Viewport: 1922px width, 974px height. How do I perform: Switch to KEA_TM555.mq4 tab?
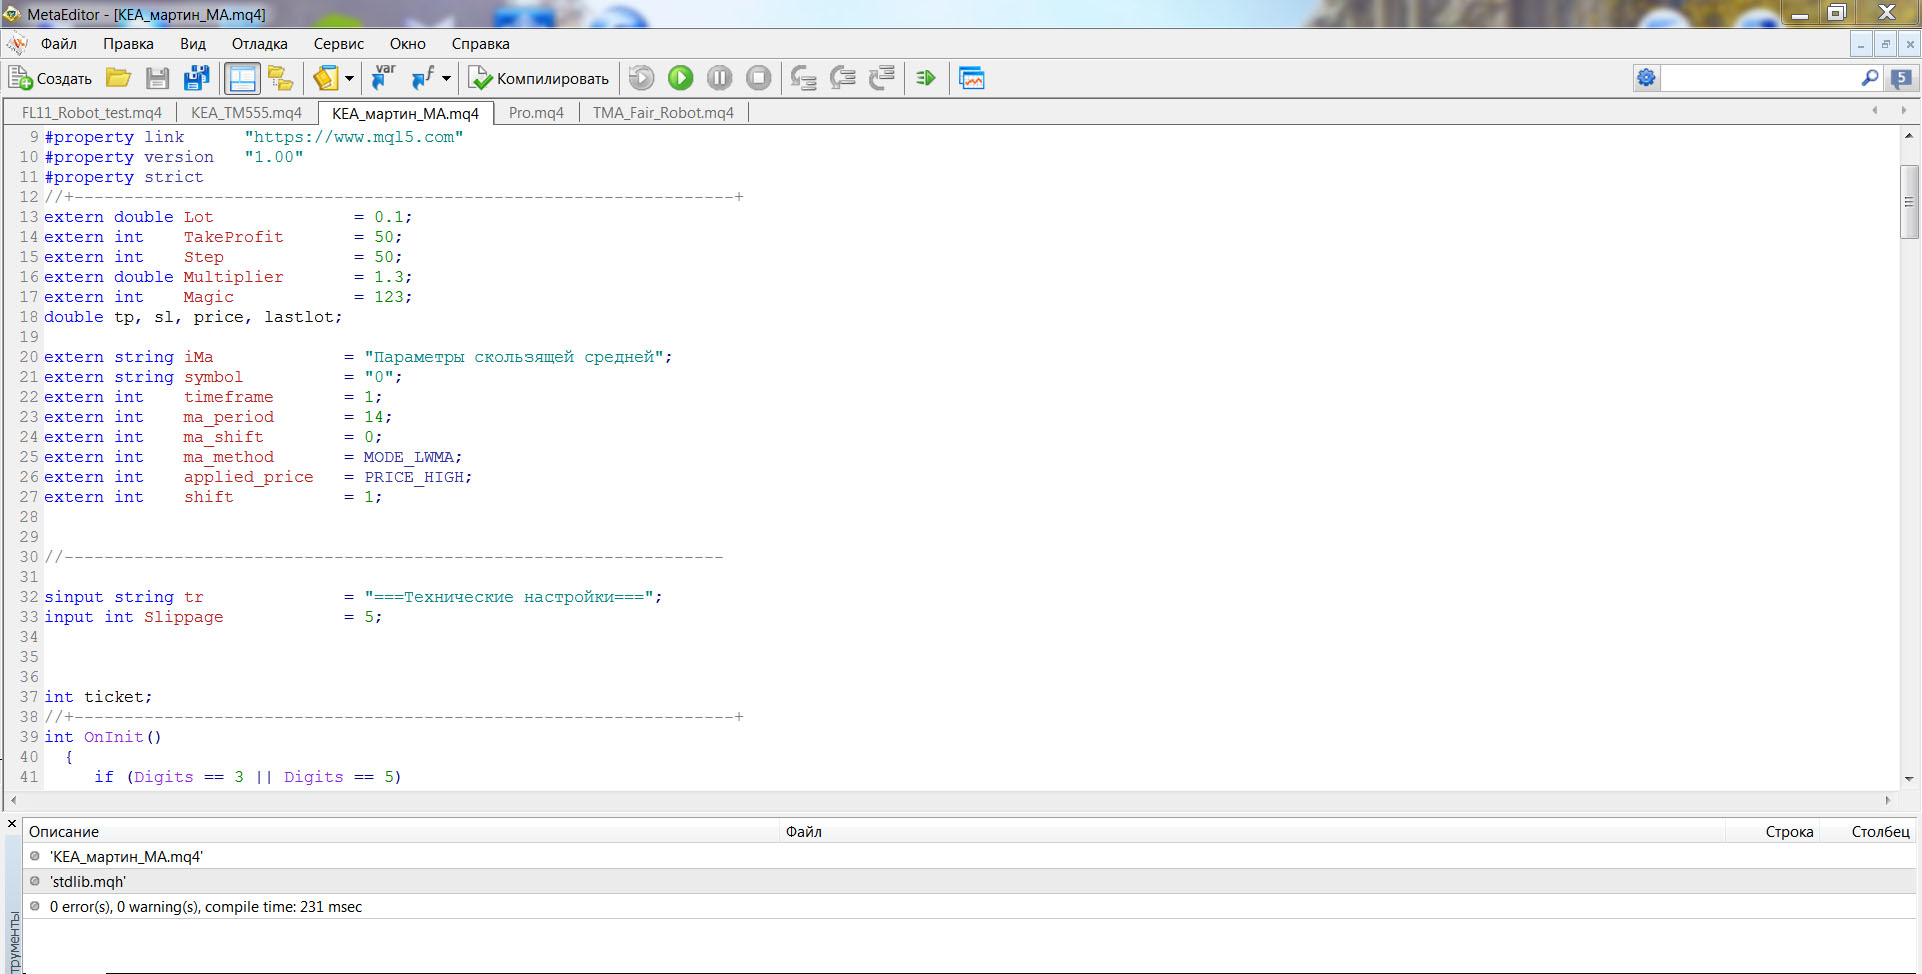(246, 113)
